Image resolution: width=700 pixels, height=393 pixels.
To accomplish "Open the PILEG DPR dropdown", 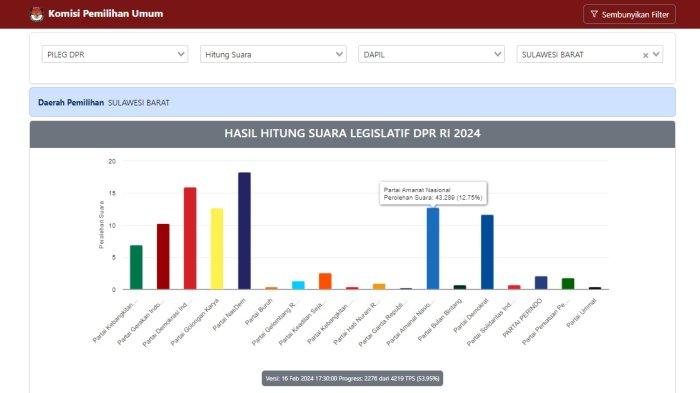I will [x=115, y=54].
